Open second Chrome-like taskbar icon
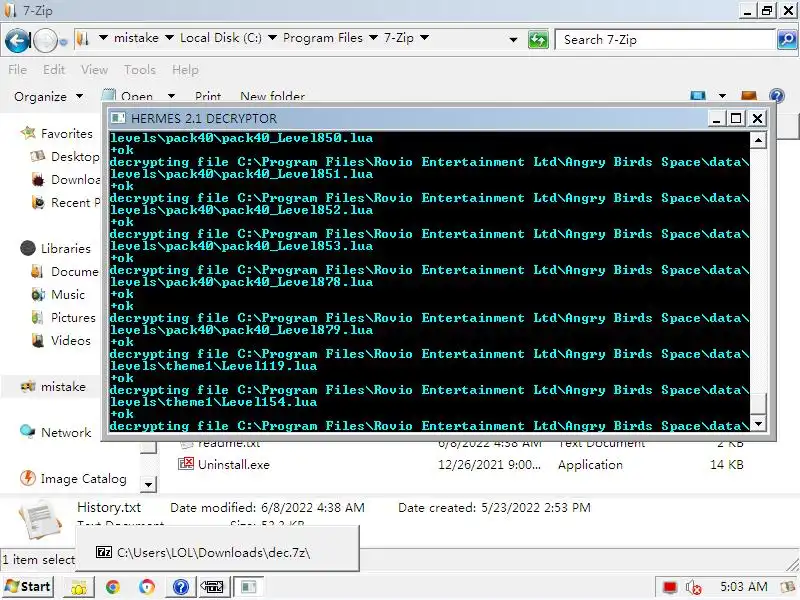The width and height of the screenshot is (800, 600). pyautogui.click(x=146, y=587)
